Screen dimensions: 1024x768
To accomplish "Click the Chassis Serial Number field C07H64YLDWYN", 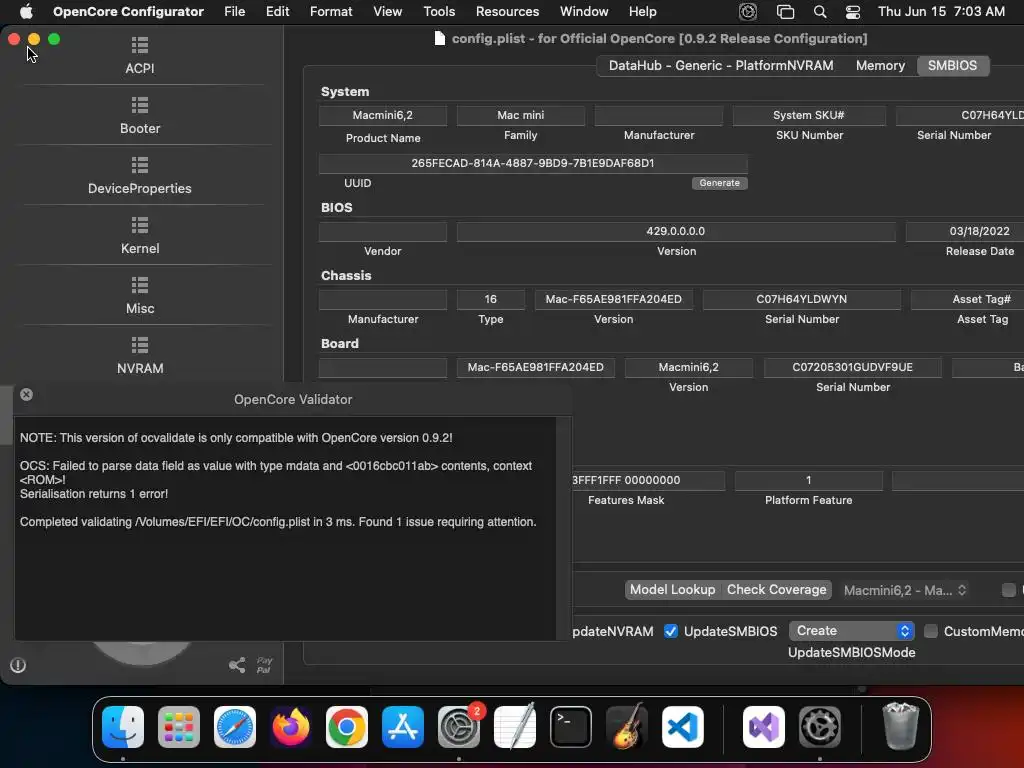I will click(801, 299).
